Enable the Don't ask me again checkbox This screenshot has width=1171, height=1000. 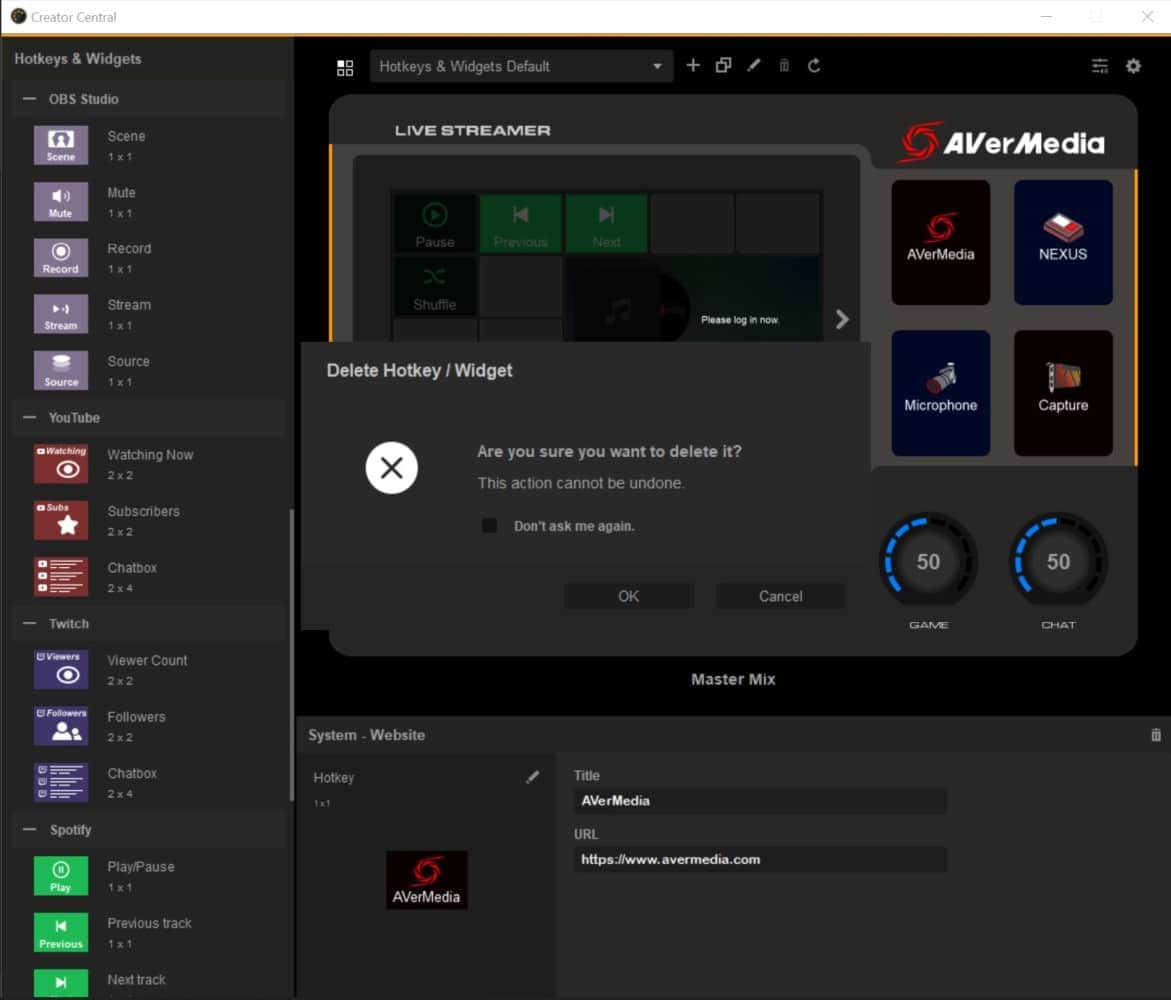(489, 526)
